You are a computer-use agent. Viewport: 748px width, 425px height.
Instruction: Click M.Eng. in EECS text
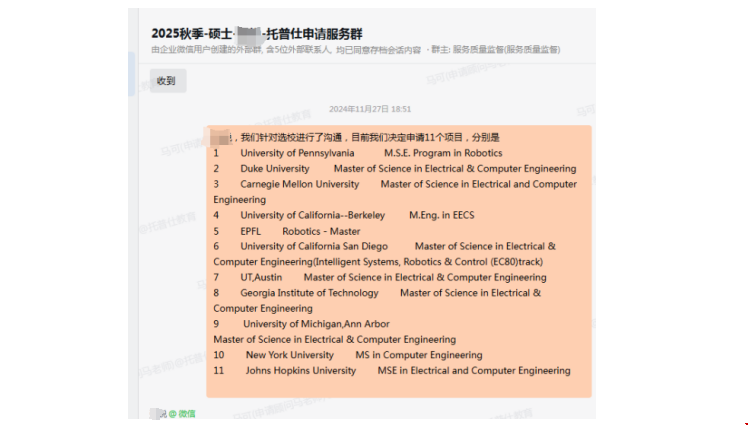[x=442, y=215]
